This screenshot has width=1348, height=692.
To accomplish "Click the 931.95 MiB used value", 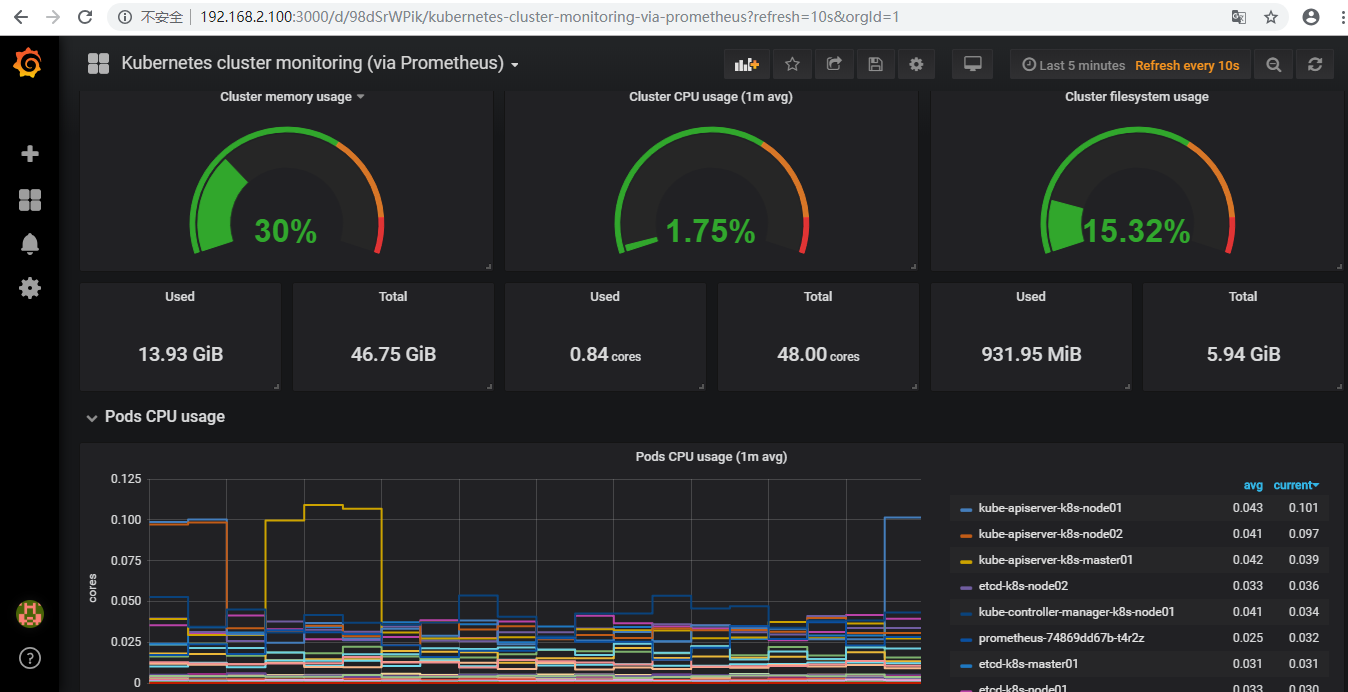I will coord(1031,354).
